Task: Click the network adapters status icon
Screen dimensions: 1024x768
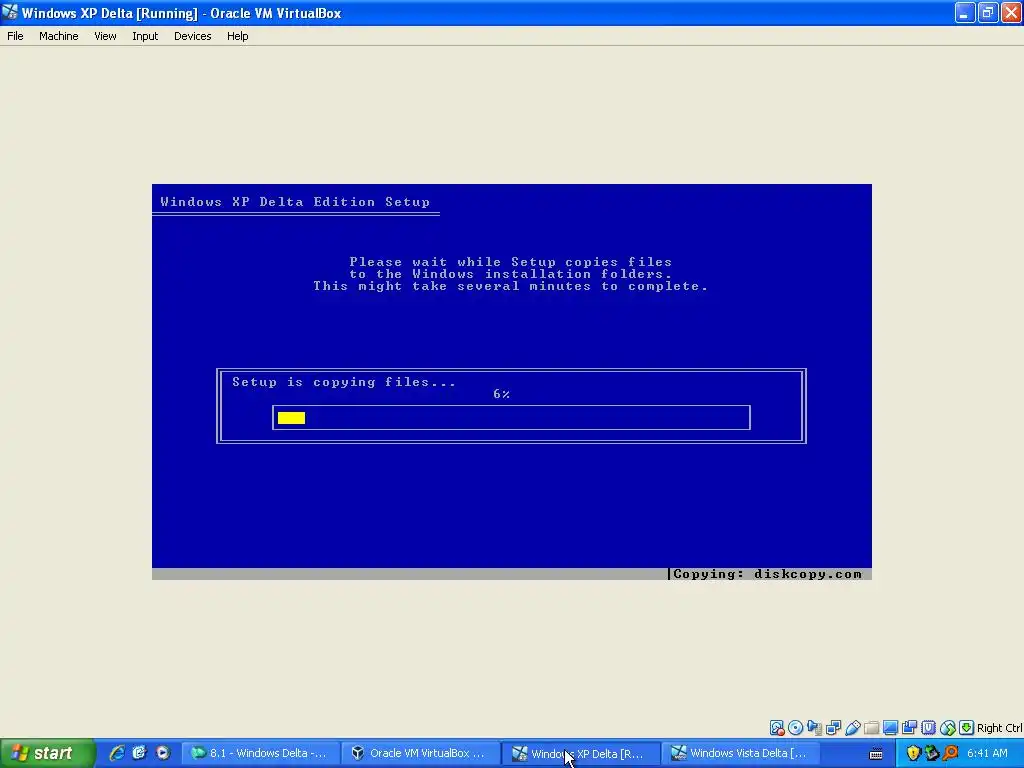Action: (x=833, y=728)
